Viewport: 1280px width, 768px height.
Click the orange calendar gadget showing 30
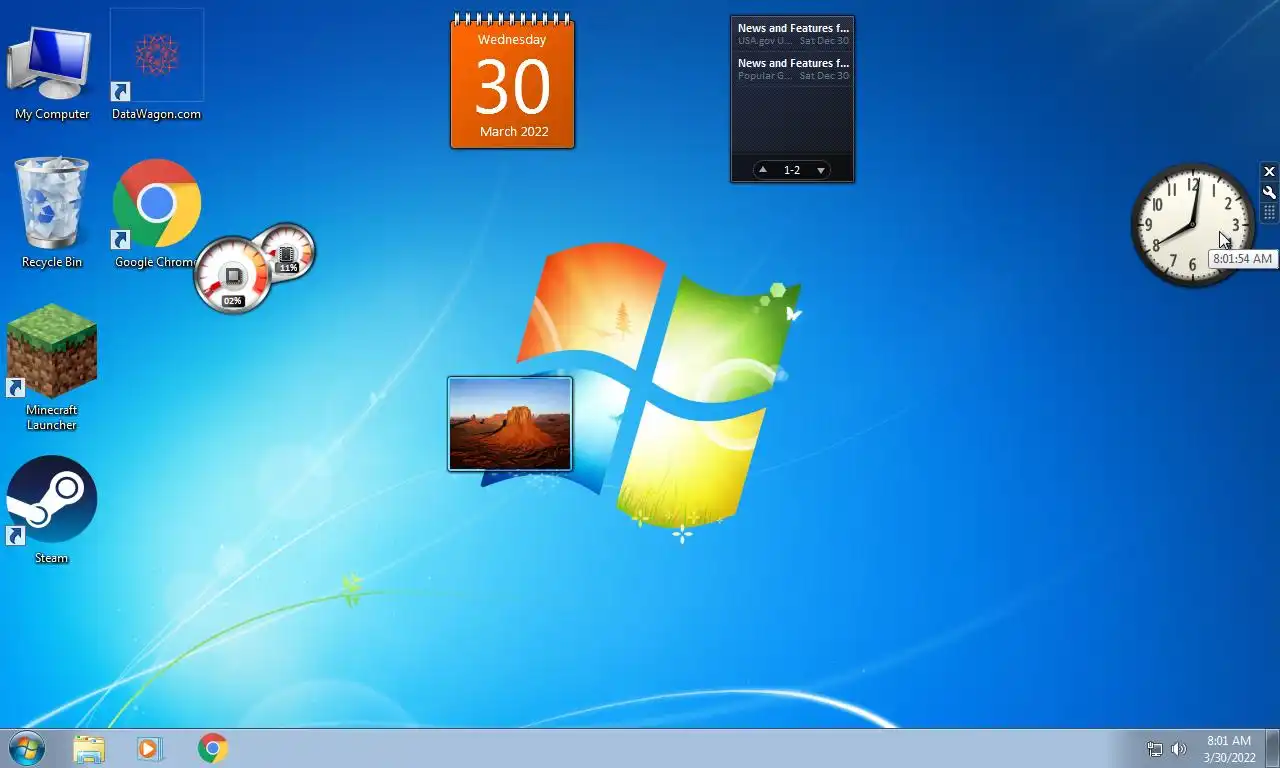pos(513,81)
